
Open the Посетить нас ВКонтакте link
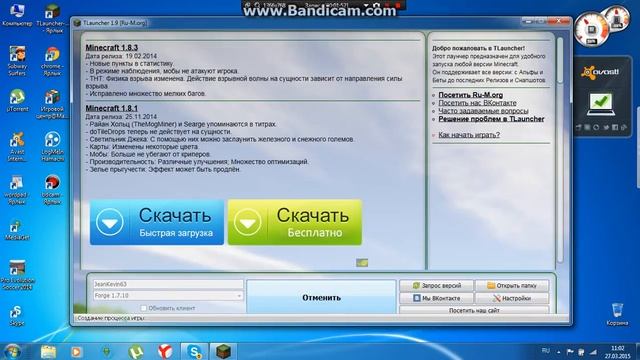pyautogui.click(x=477, y=103)
